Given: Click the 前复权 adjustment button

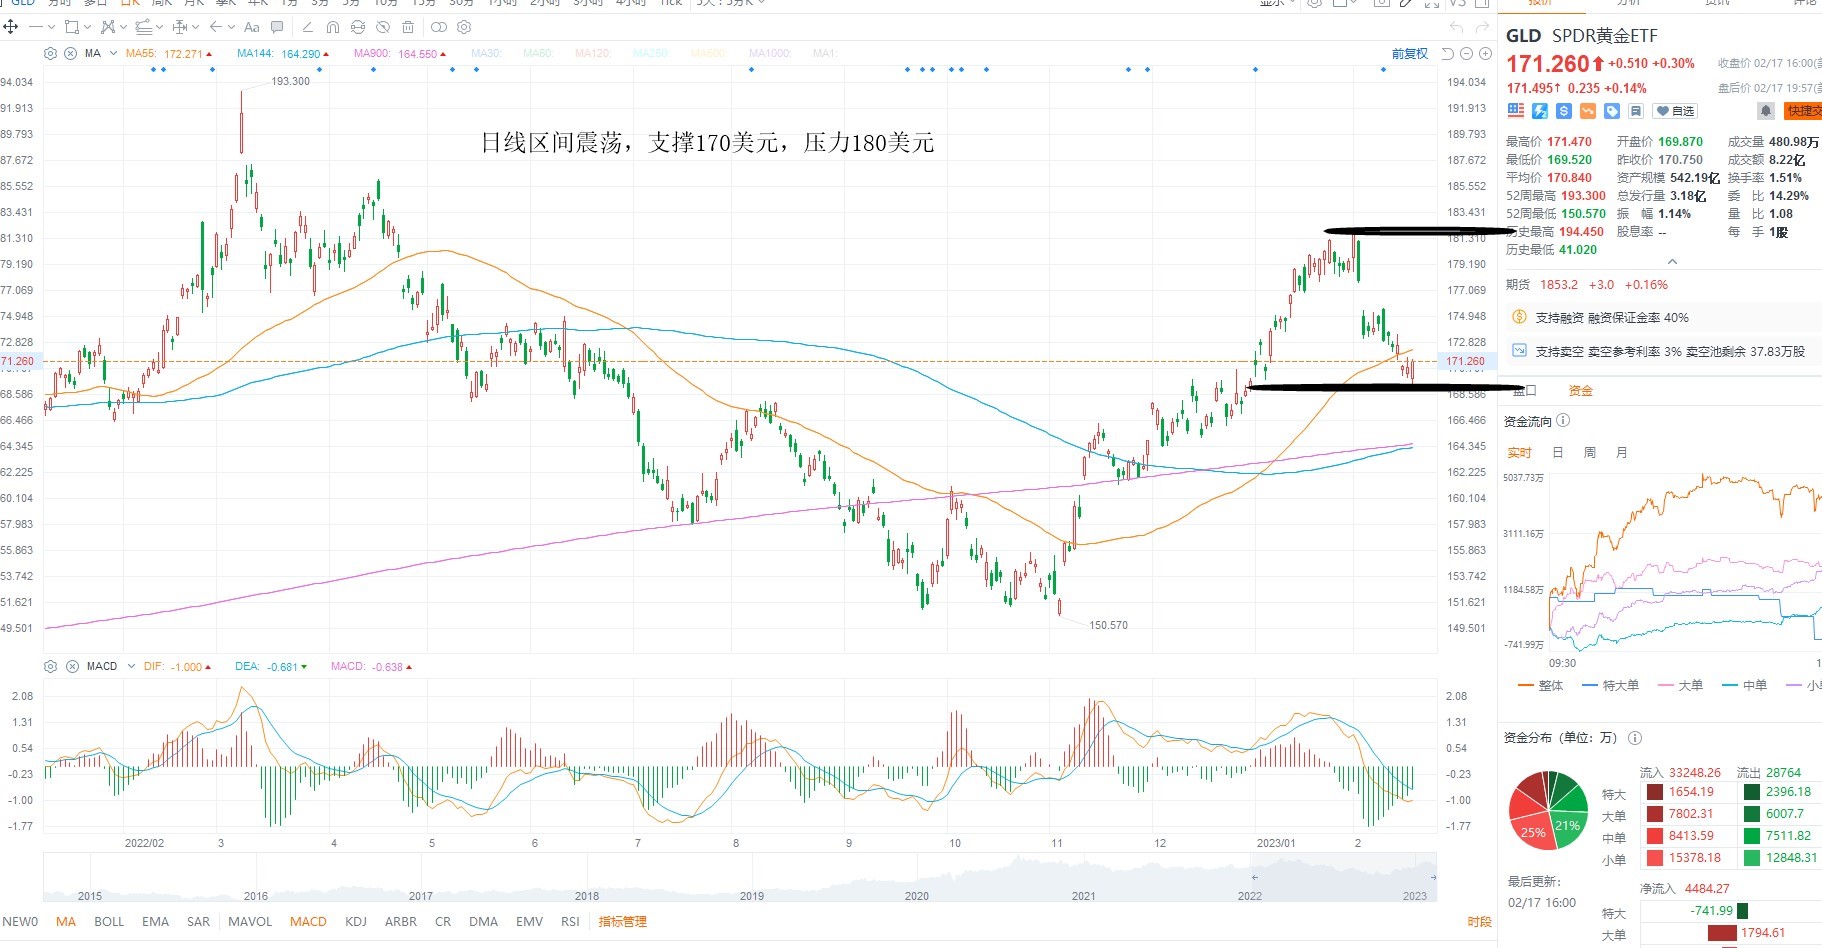Looking at the screenshot, I should [x=1410, y=53].
